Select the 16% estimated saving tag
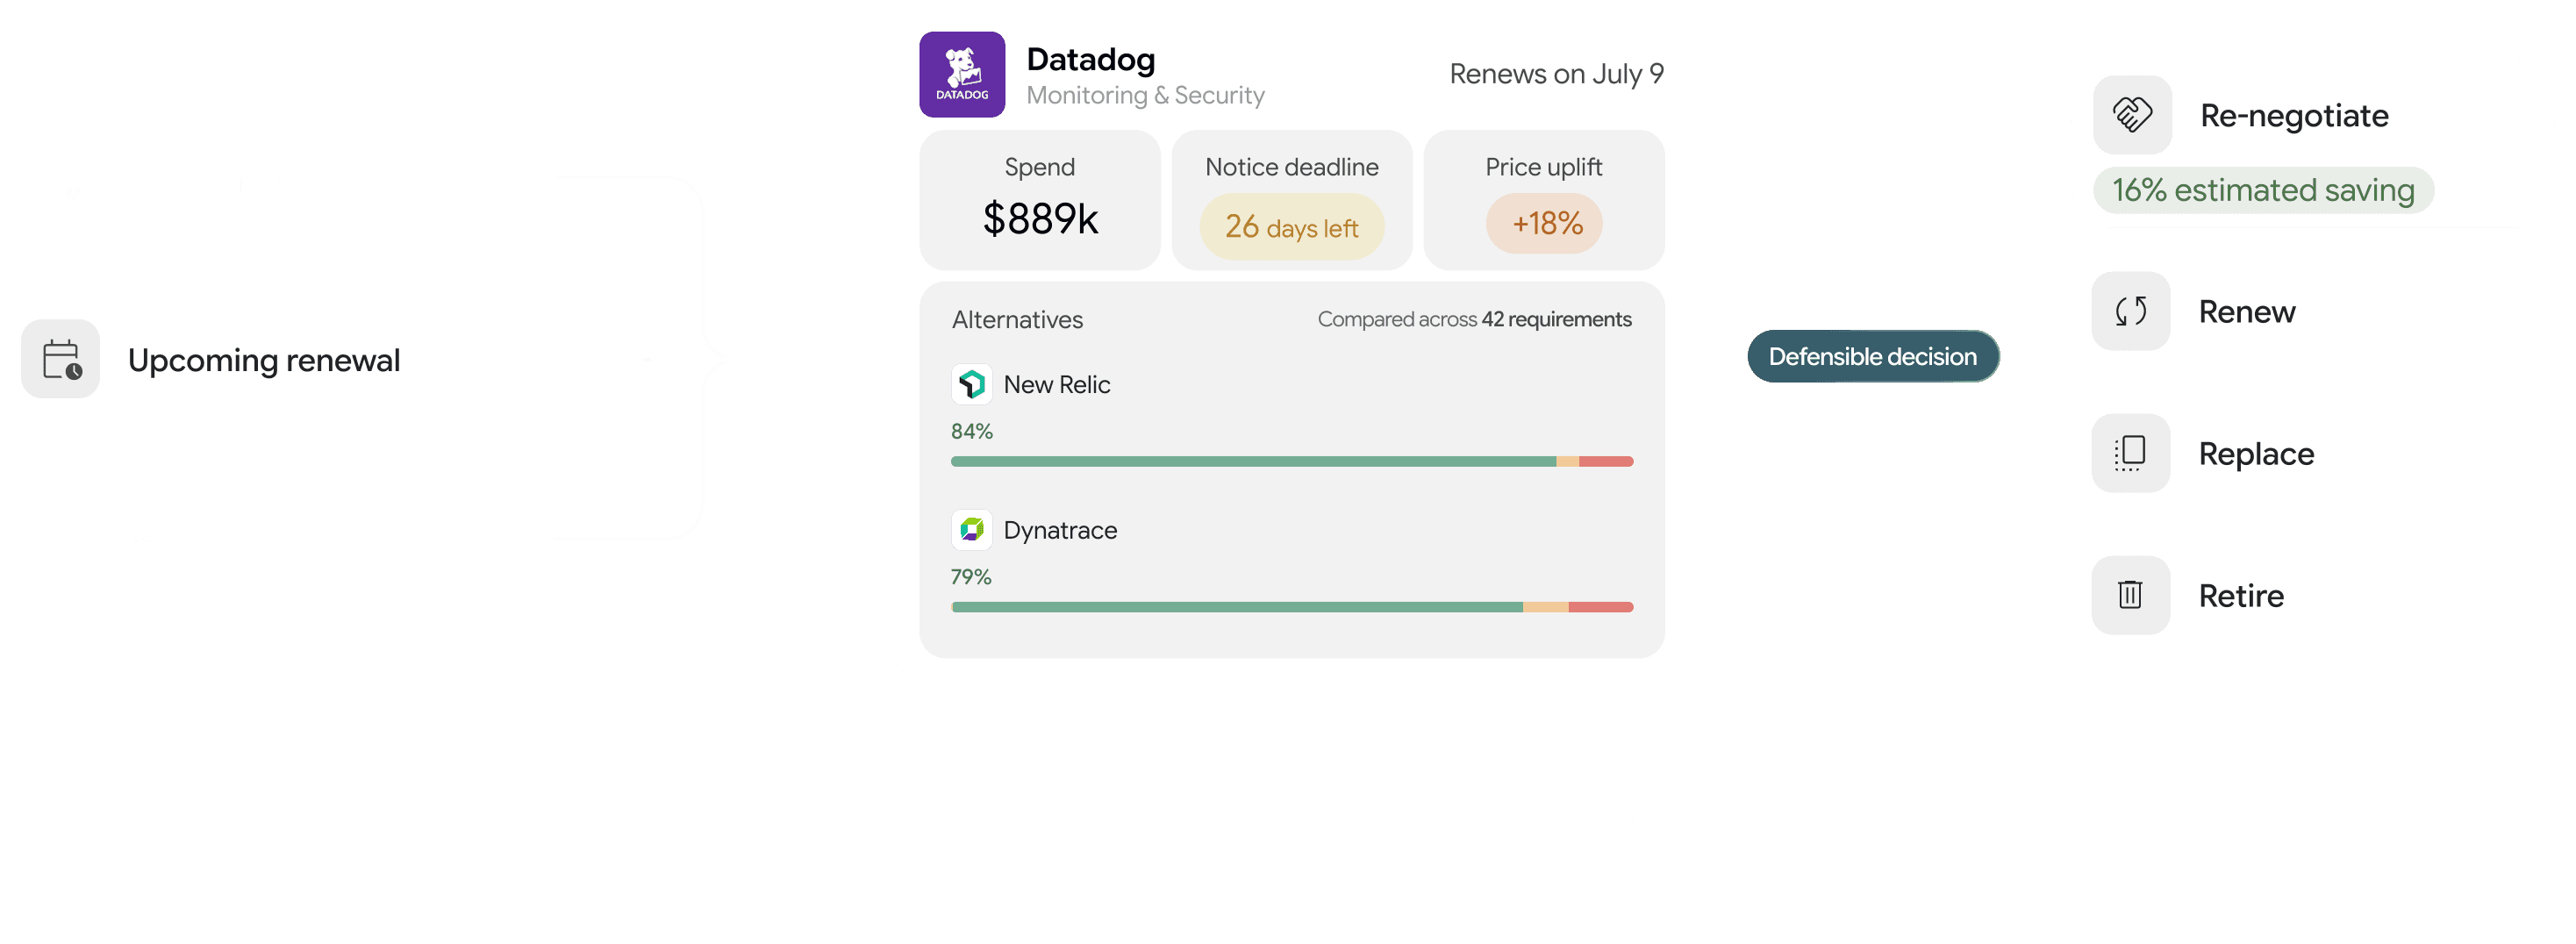Screen dimensions: 2576x944 pyautogui.click(x=2263, y=190)
